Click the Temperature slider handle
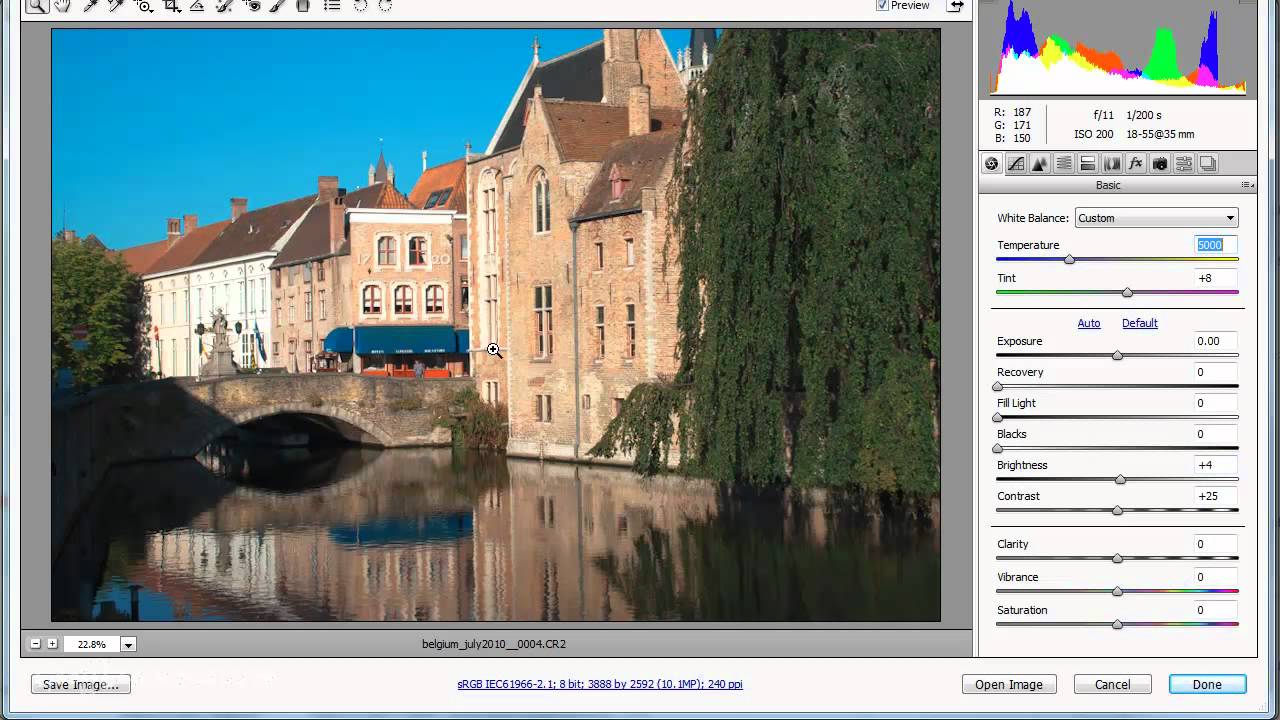Image resolution: width=1280 pixels, height=720 pixels. coord(1069,260)
